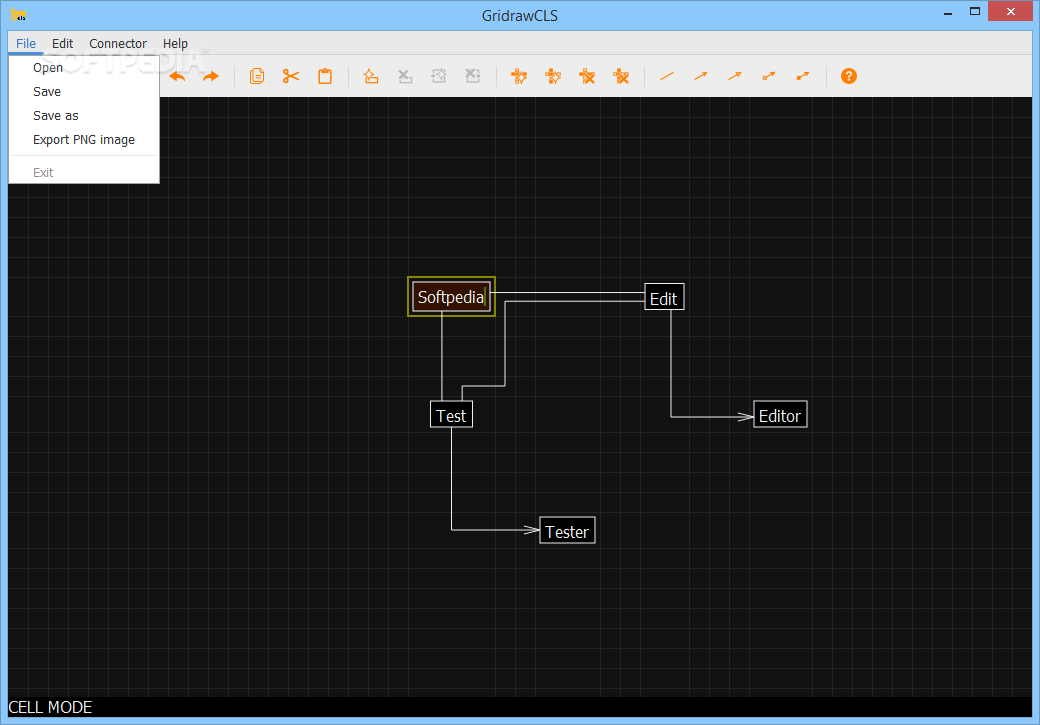Open help via question mark icon

tap(848, 76)
